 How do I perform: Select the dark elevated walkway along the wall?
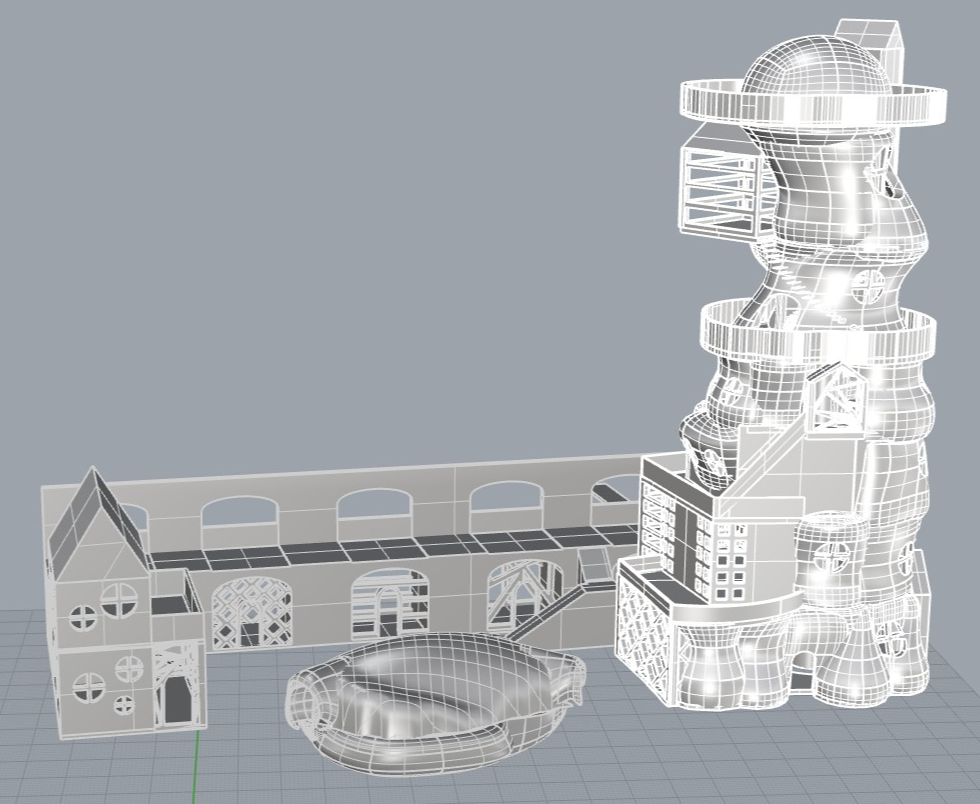tap(380, 548)
